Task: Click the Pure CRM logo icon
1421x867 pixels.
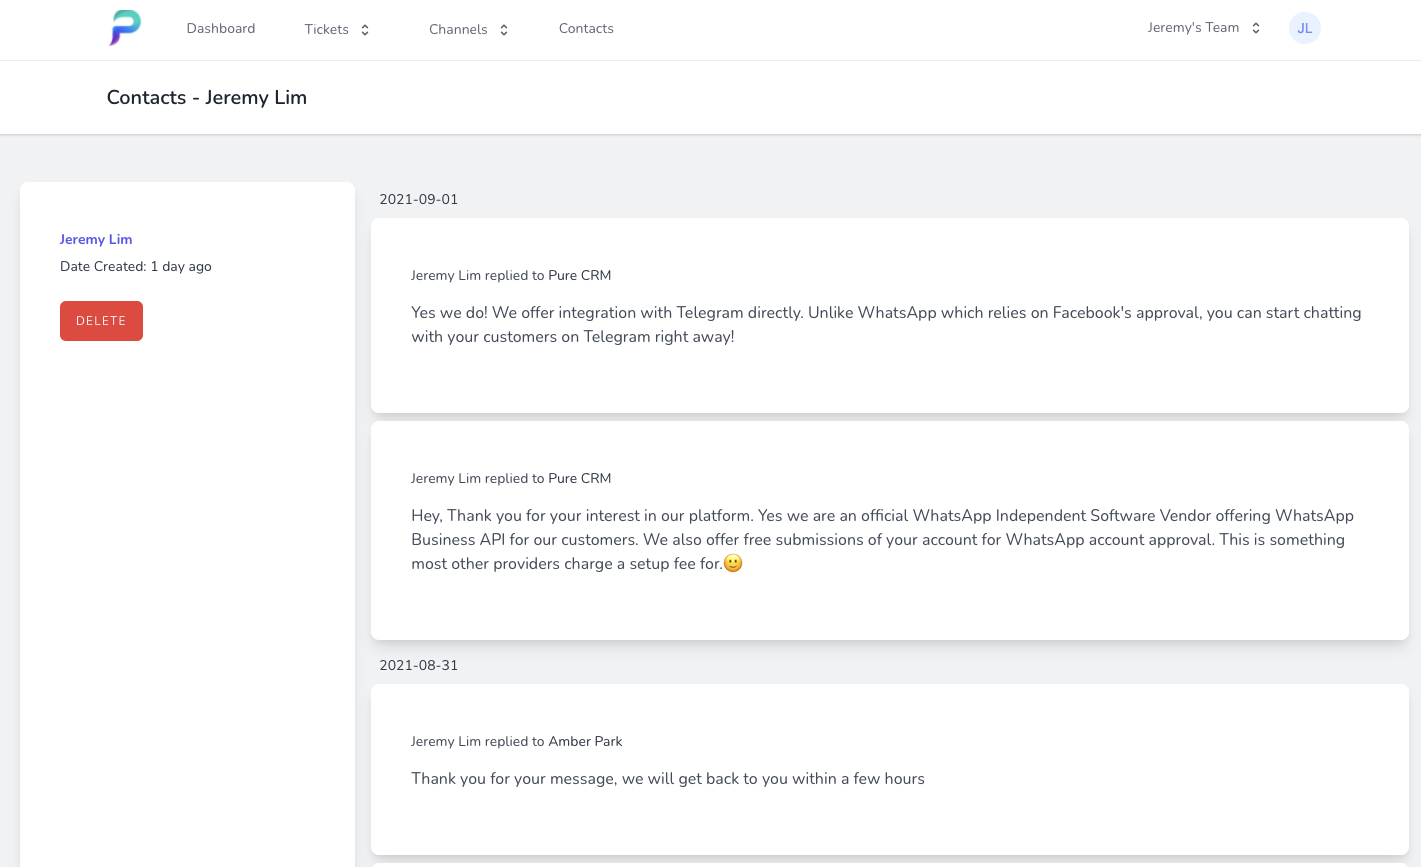Action: pyautogui.click(x=125, y=28)
